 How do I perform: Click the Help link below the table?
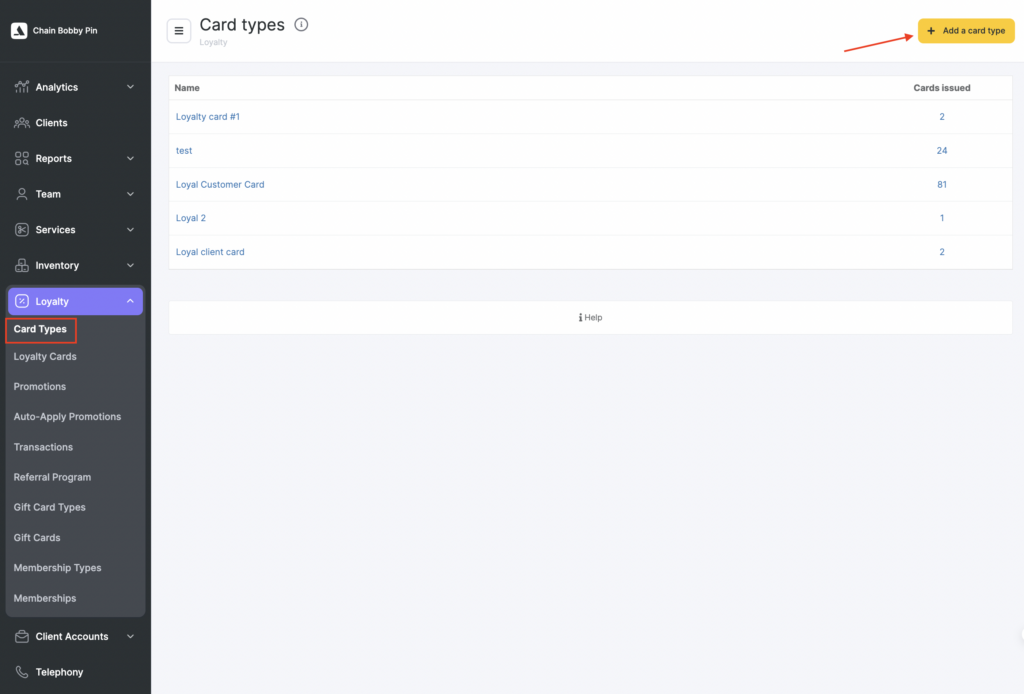click(x=590, y=318)
